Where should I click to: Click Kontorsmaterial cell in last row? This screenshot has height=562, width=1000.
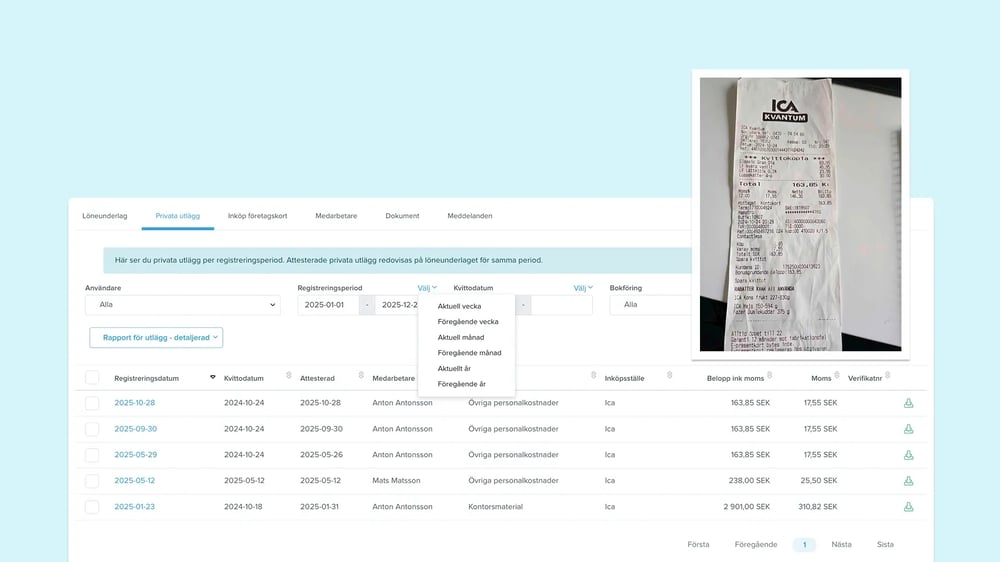click(x=496, y=507)
